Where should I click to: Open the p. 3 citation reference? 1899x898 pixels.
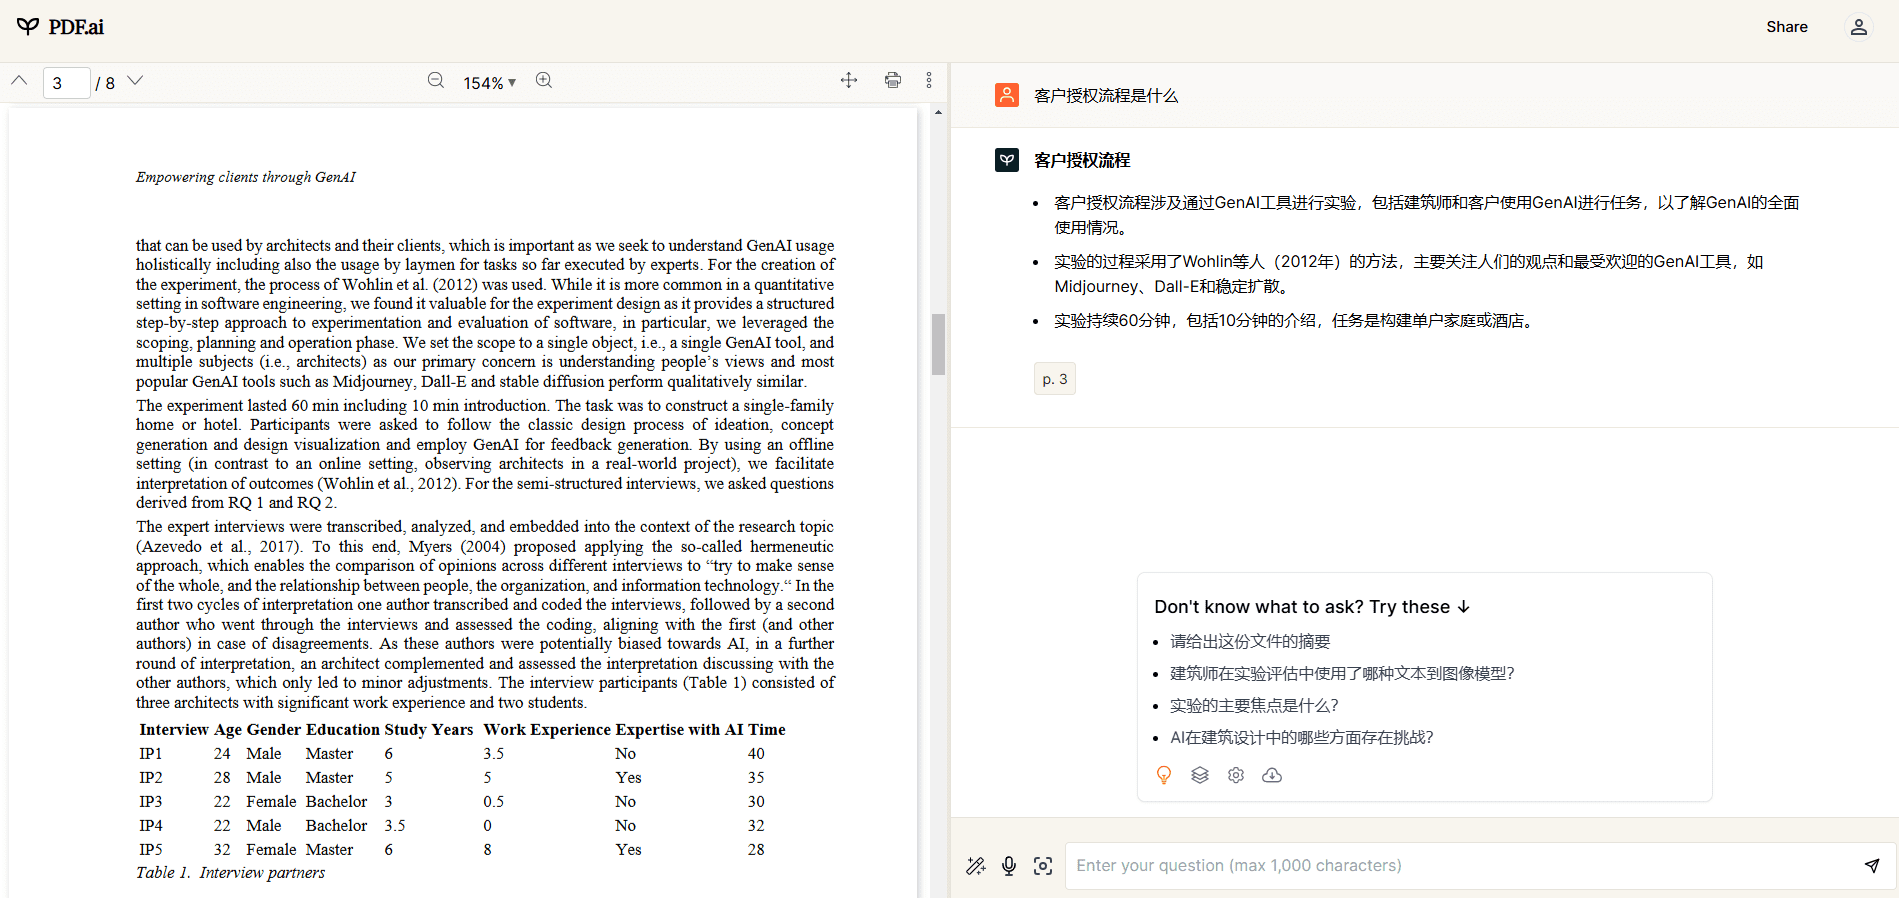click(1055, 379)
